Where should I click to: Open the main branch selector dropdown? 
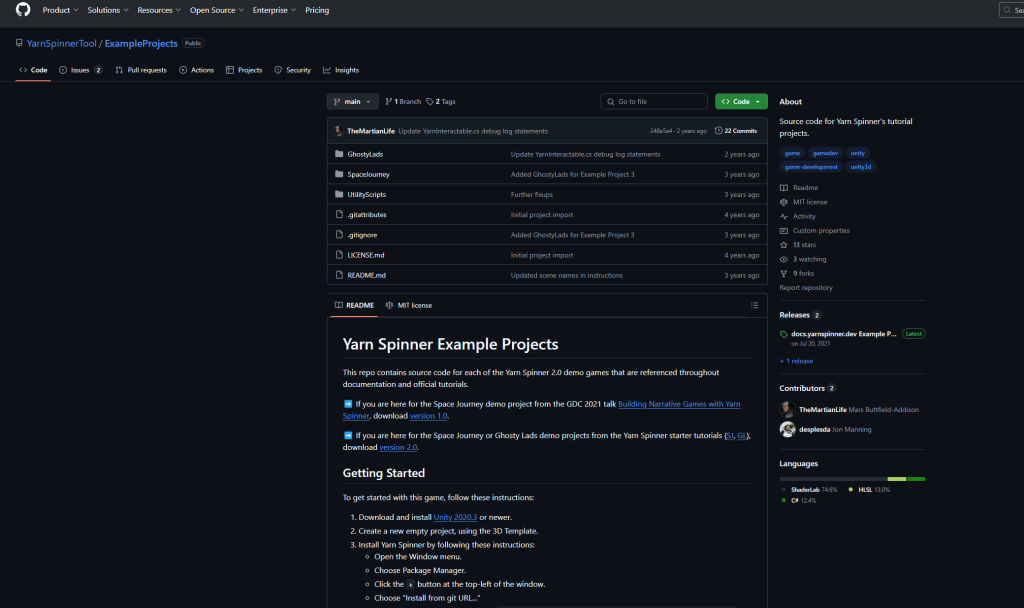(x=353, y=102)
